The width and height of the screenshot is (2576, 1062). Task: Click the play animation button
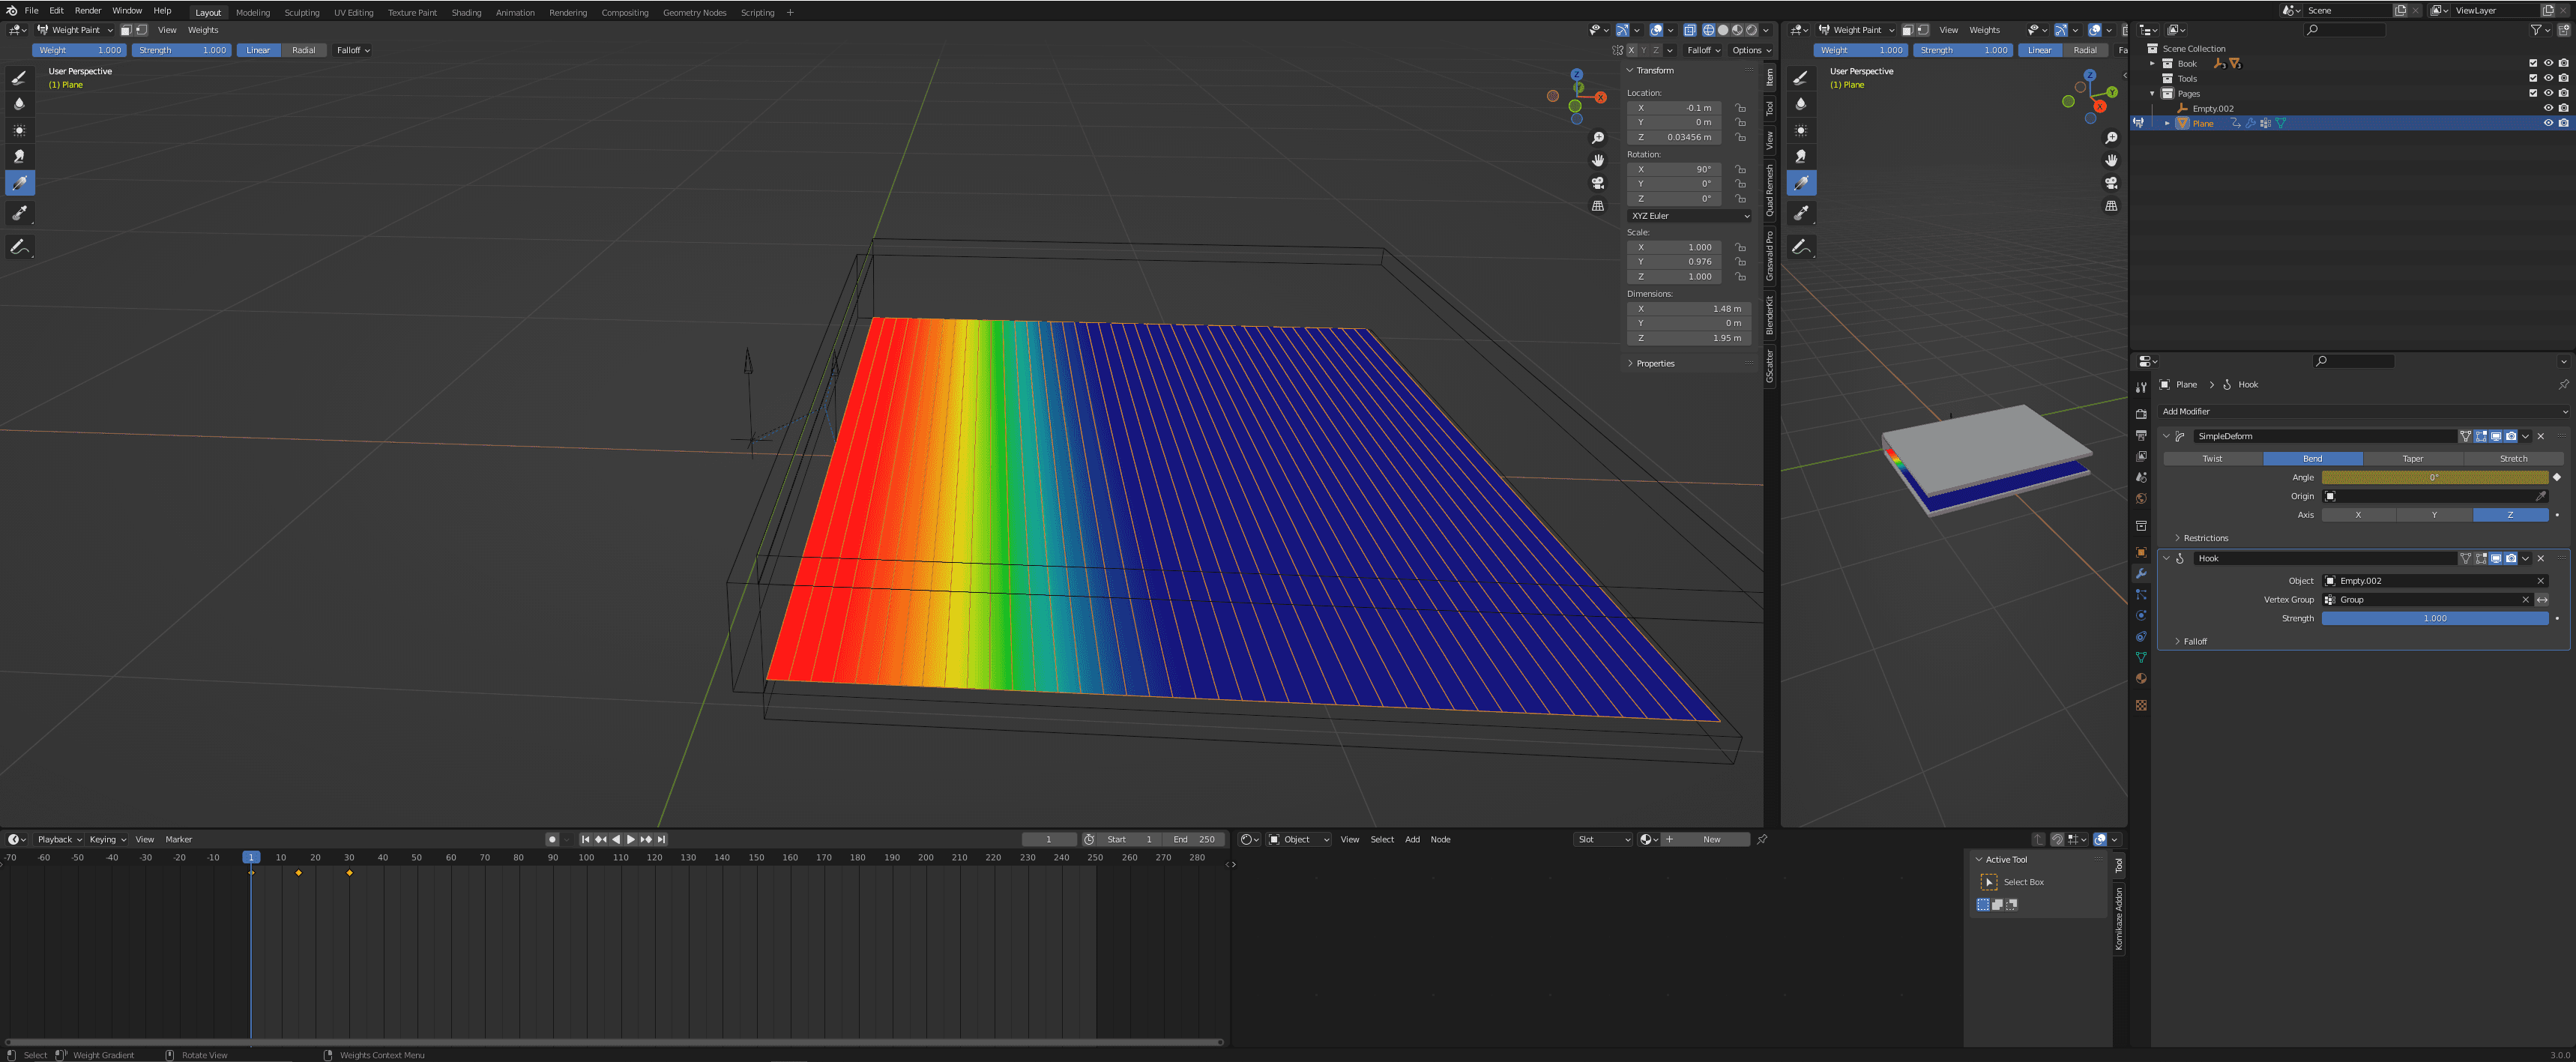point(630,840)
